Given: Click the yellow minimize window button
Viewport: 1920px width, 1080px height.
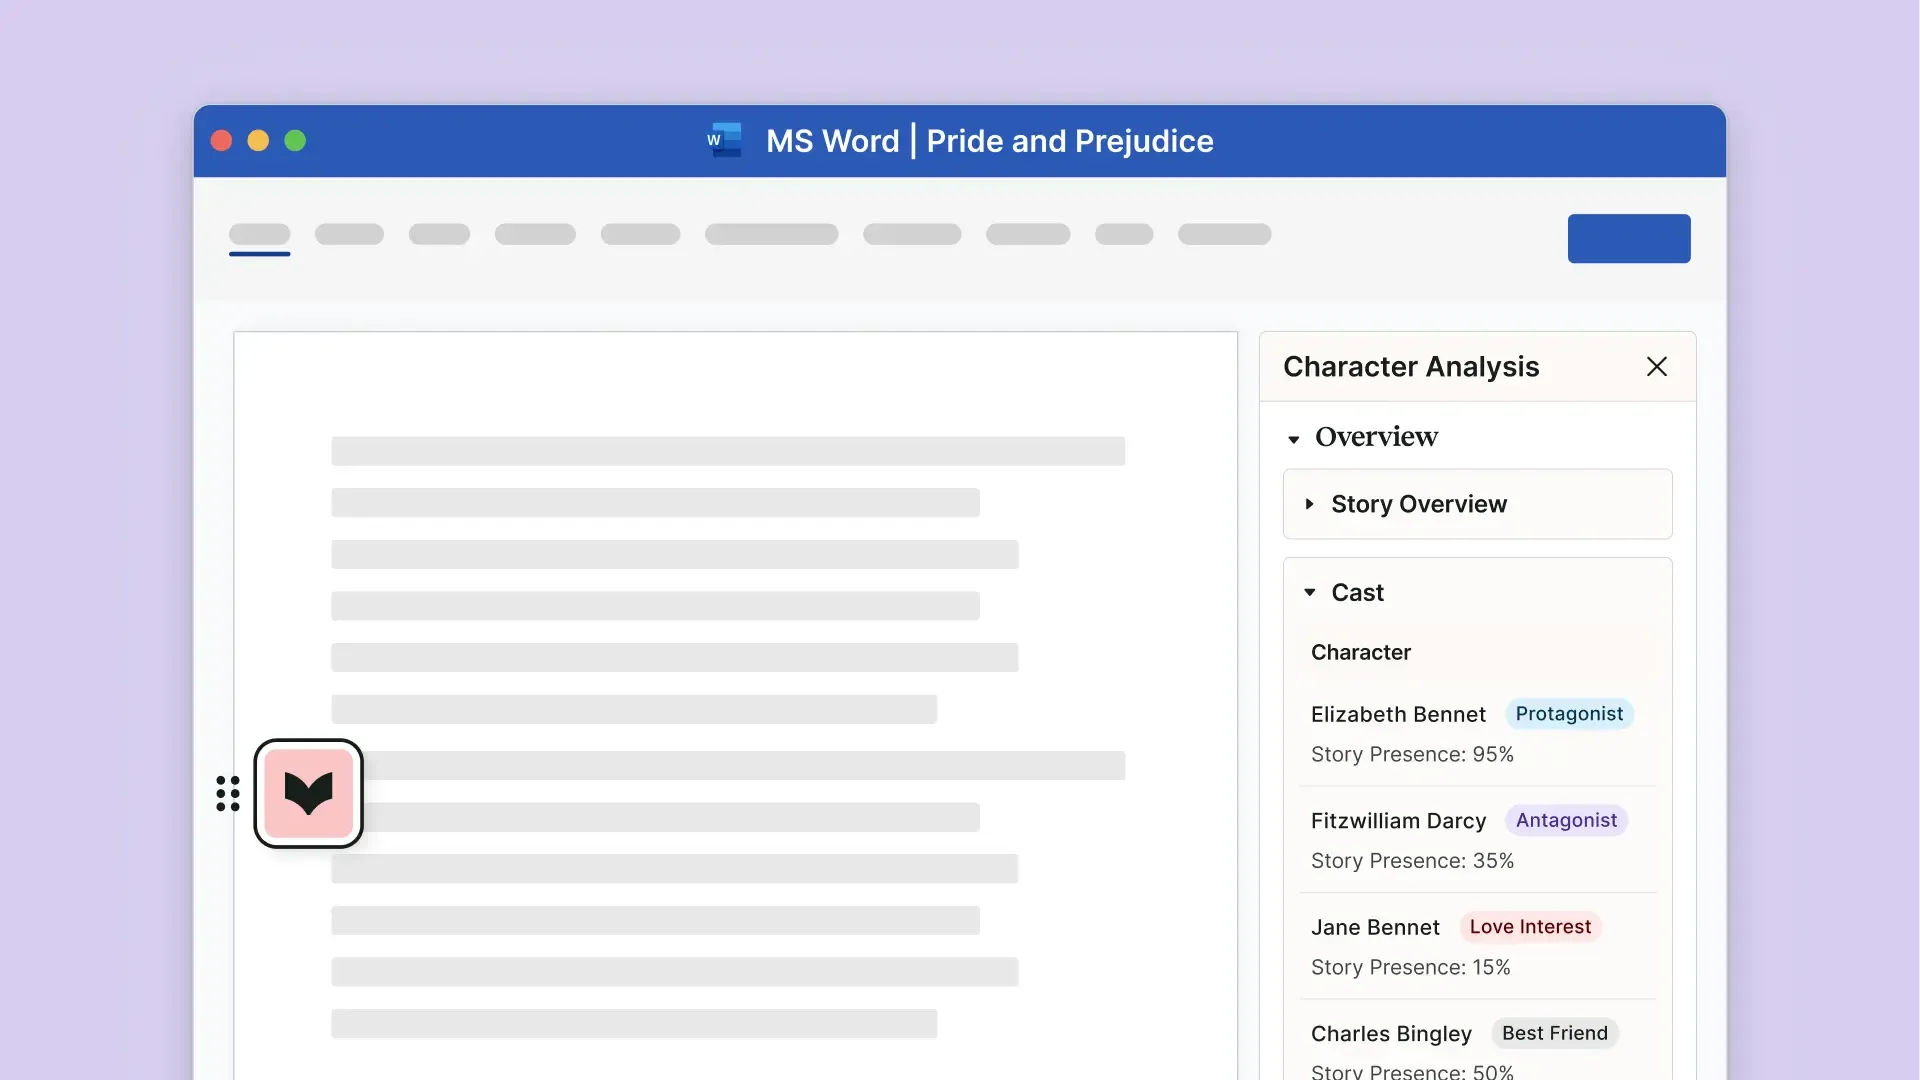Looking at the screenshot, I should 258,141.
